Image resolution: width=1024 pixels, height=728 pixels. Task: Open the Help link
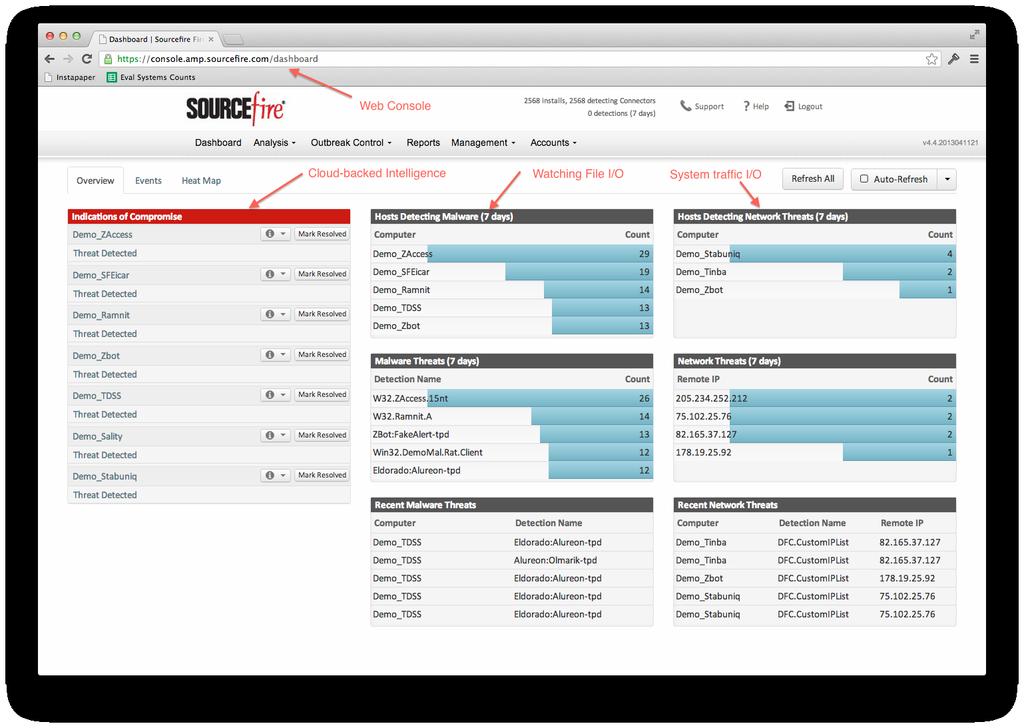point(756,106)
